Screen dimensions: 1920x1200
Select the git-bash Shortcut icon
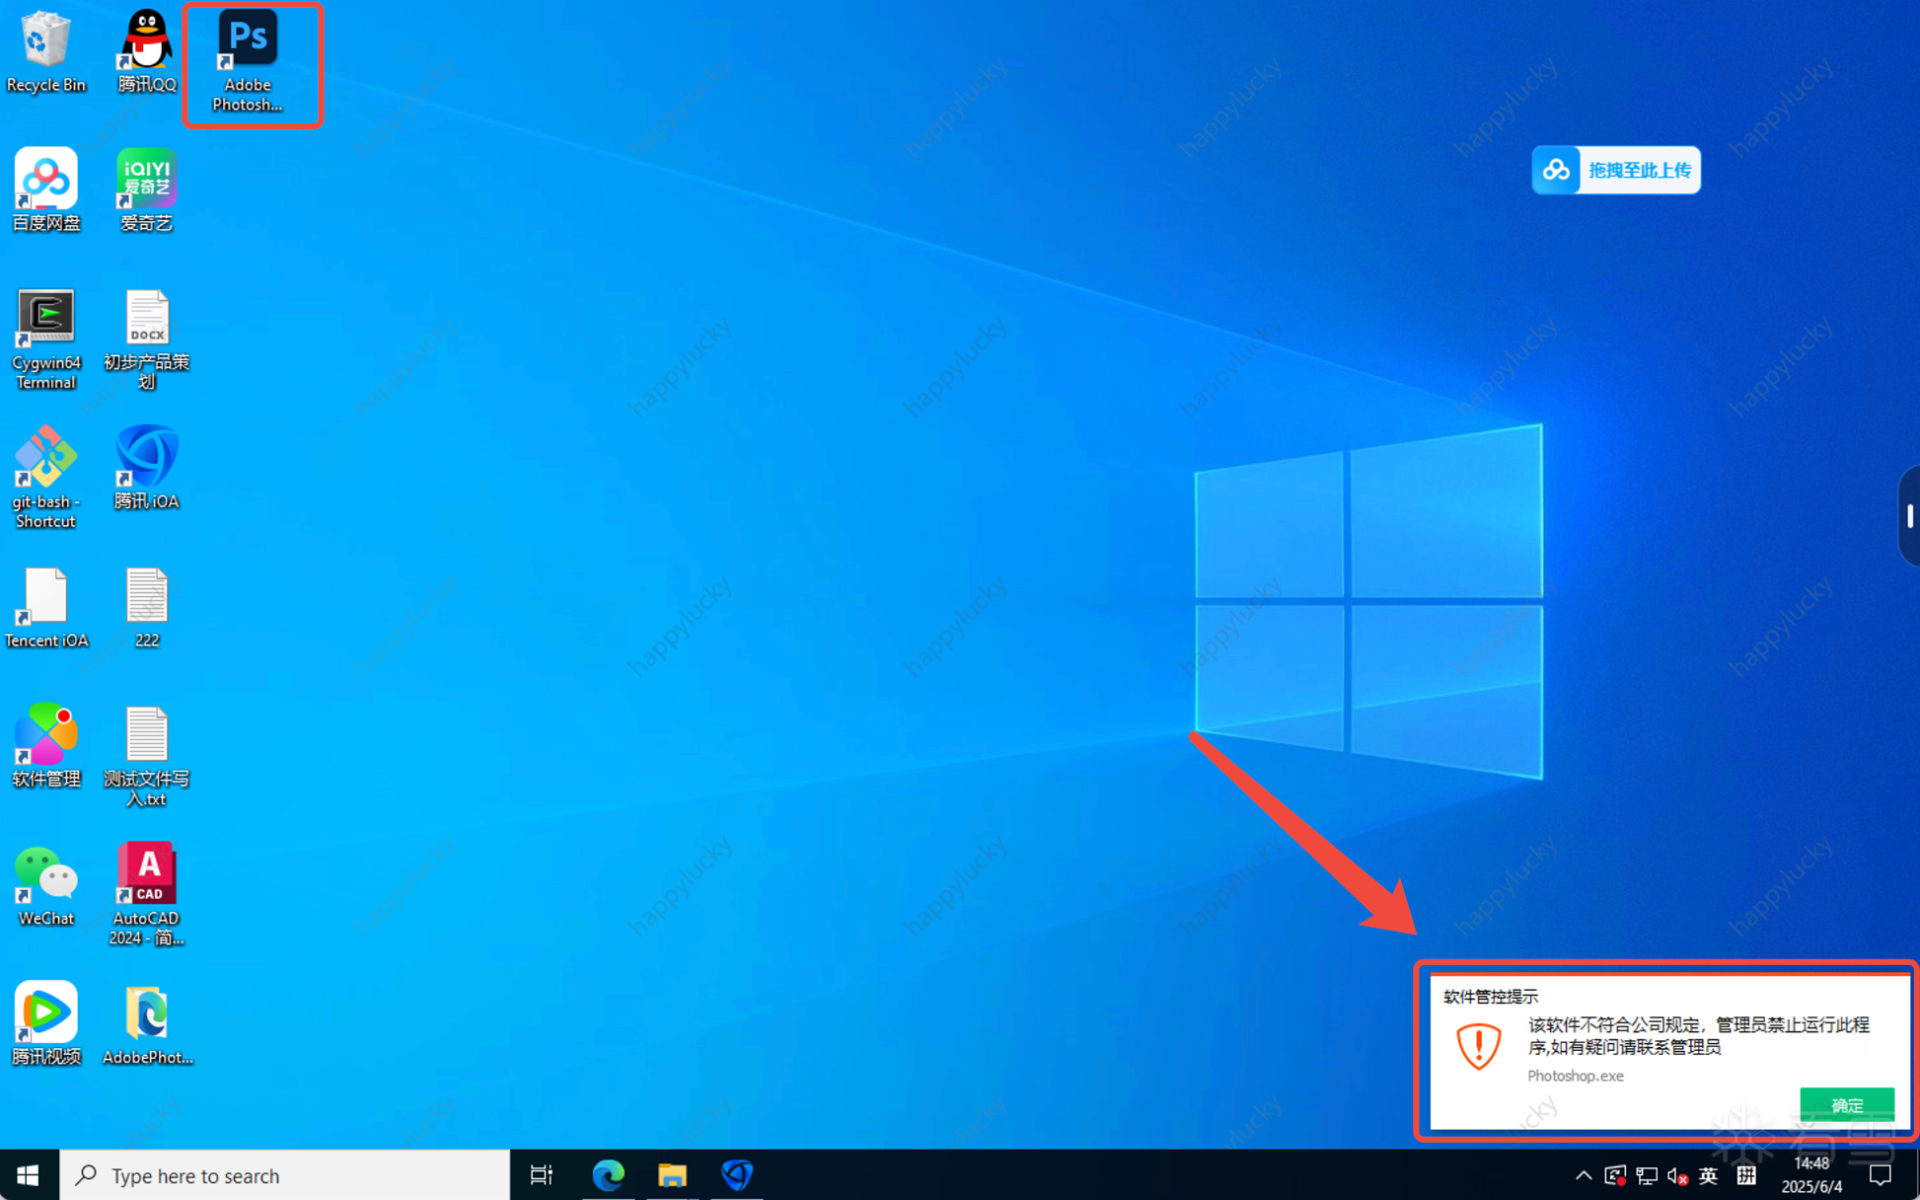point(45,458)
